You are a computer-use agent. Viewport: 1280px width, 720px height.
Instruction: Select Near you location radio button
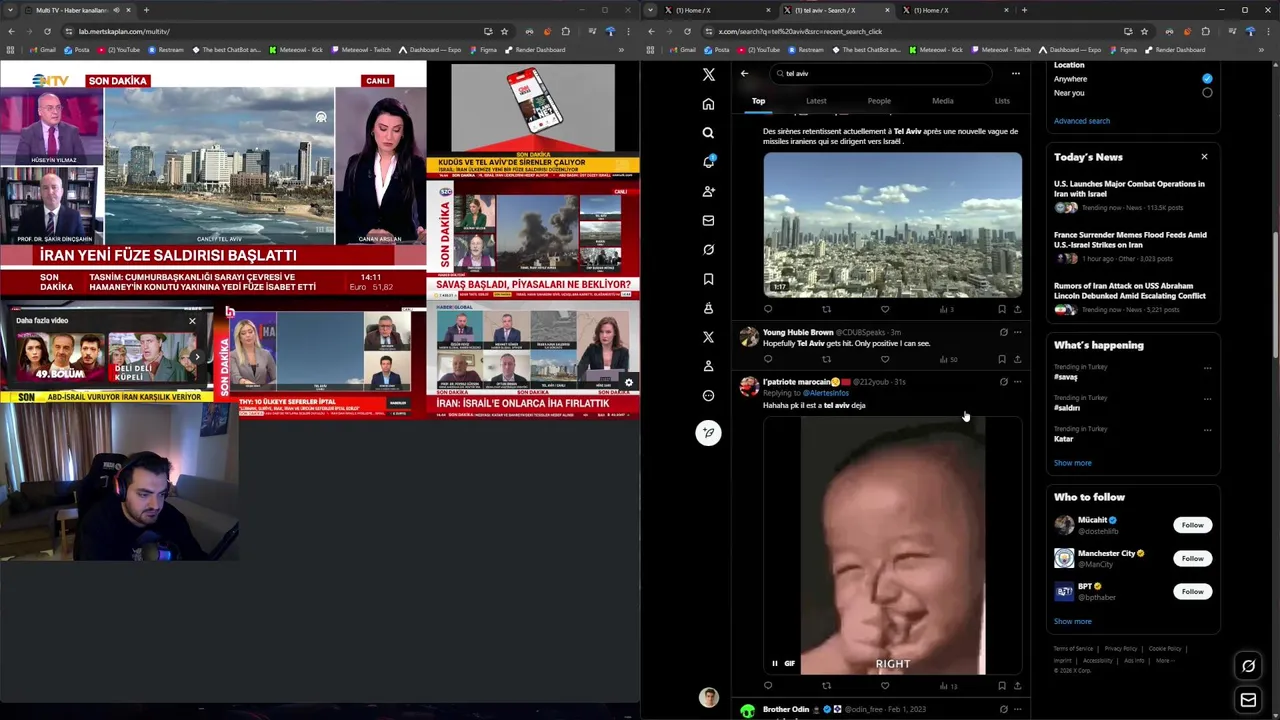[1207, 93]
